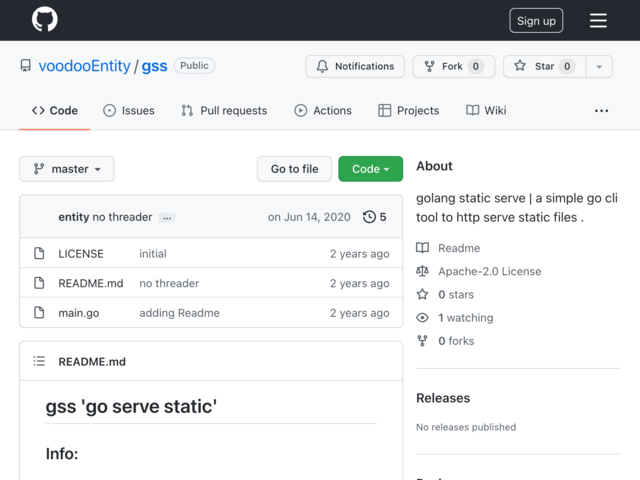Click '2 years ago' in the LICENSE row
The height and width of the screenshot is (480, 640).
(359, 253)
